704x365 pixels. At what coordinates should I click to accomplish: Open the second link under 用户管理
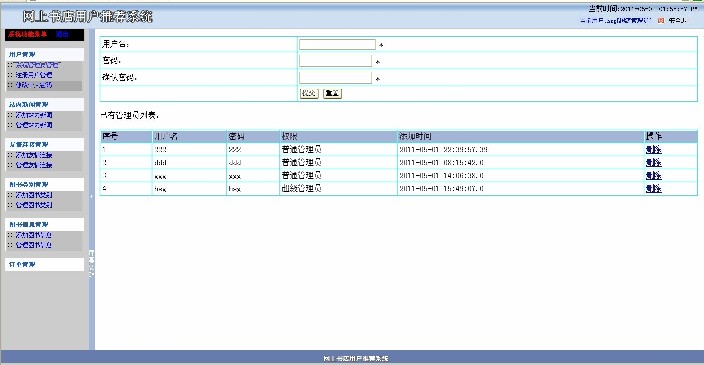click(x=34, y=75)
